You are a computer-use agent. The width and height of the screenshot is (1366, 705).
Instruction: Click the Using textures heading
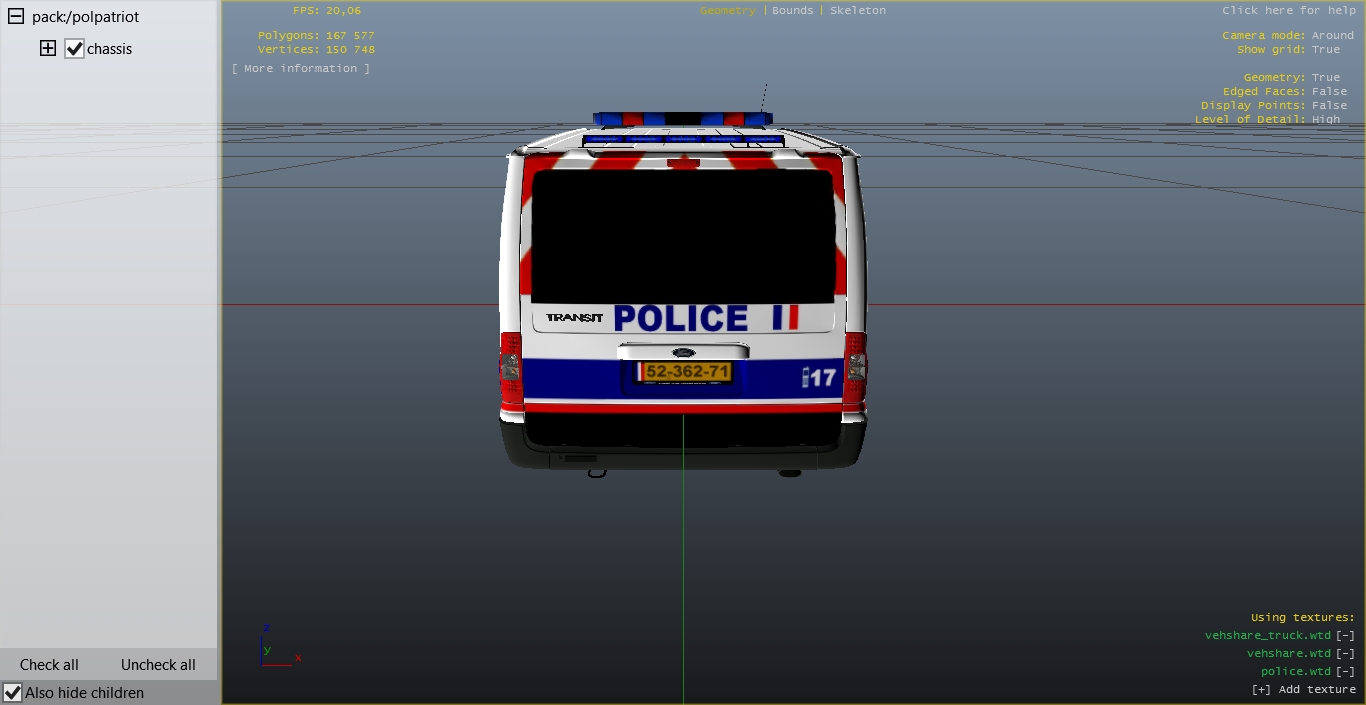[x=1303, y=618]
